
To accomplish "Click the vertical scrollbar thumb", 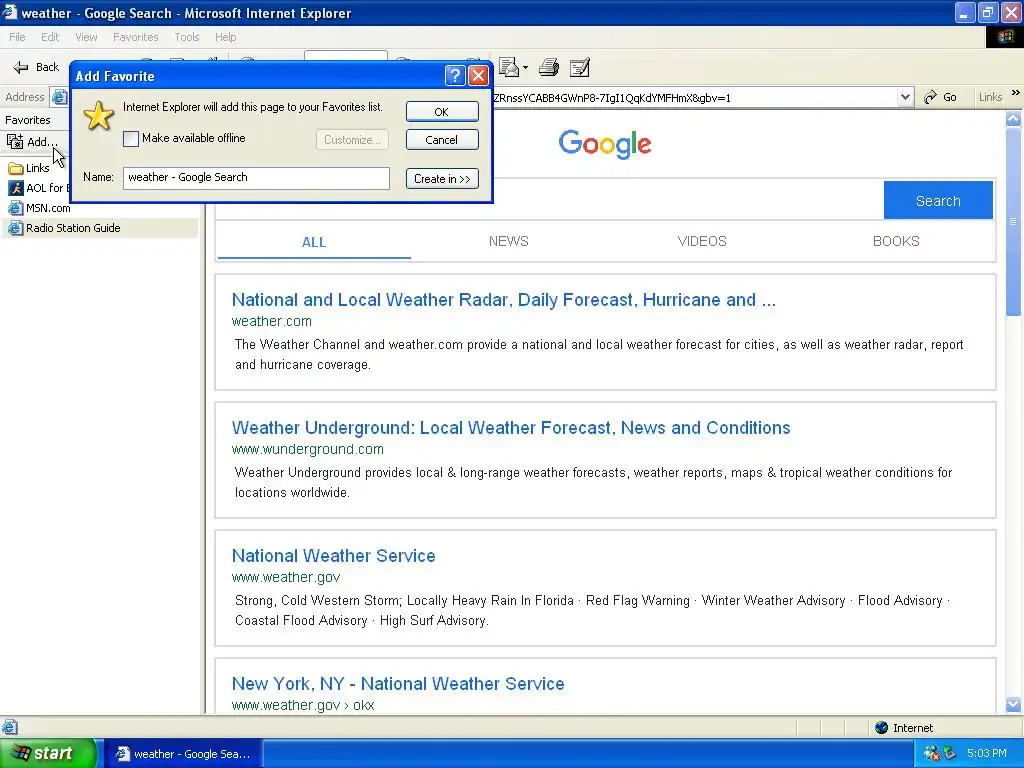I will 1013,221.
